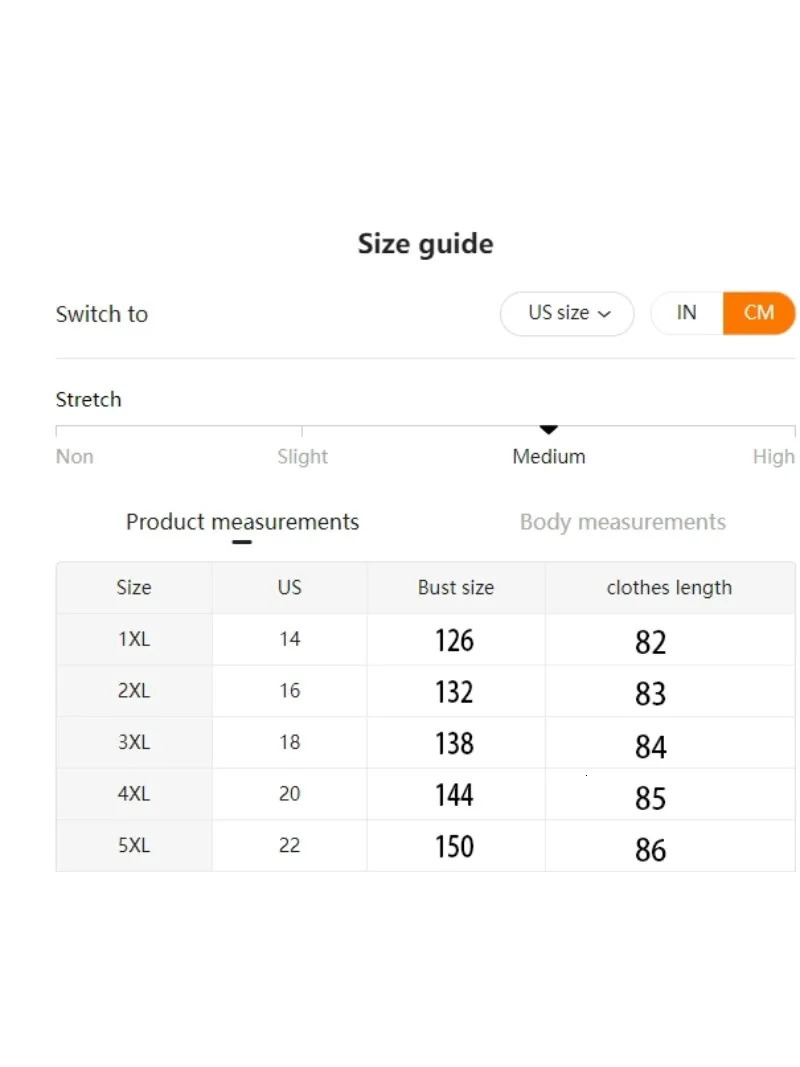Screen dimensions: 800x1067
Task: Select the CM unit toggle
Action: (x=759, y=312)
